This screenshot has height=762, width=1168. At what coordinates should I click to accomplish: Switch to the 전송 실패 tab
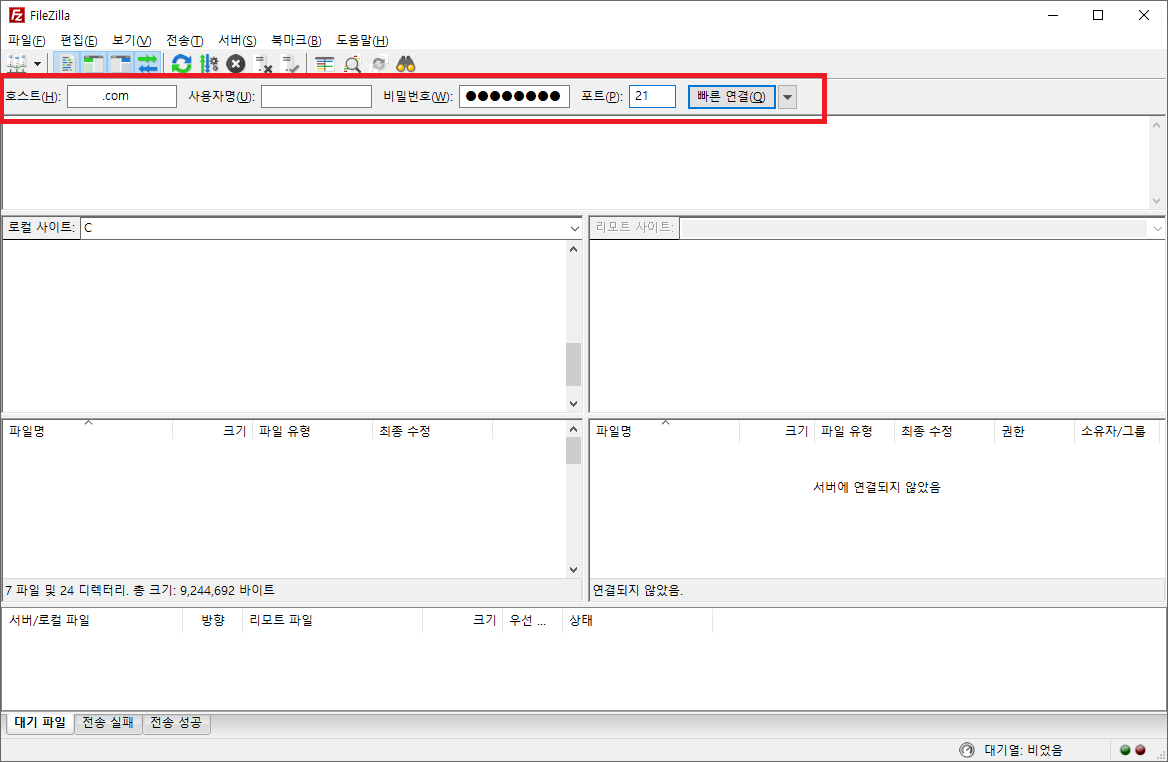[108, 723]
